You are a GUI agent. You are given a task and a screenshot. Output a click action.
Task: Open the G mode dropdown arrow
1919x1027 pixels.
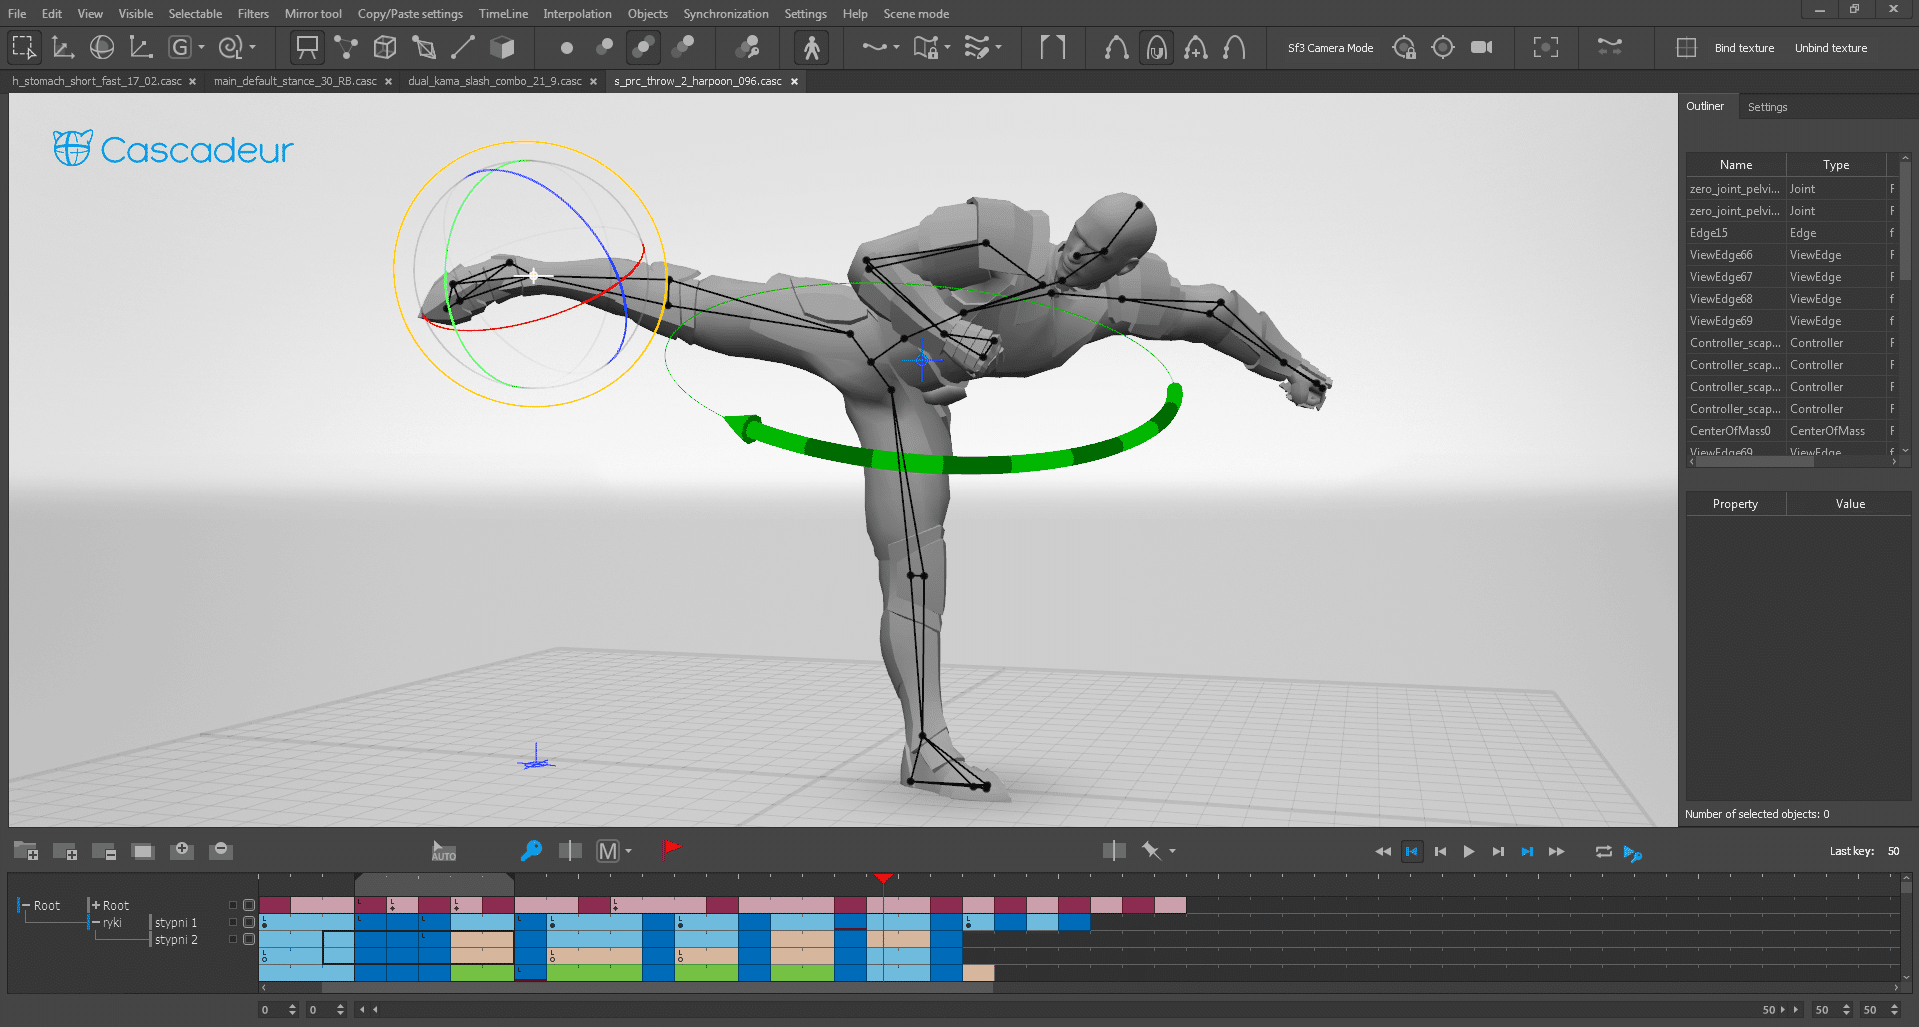[x=201, y=47]
